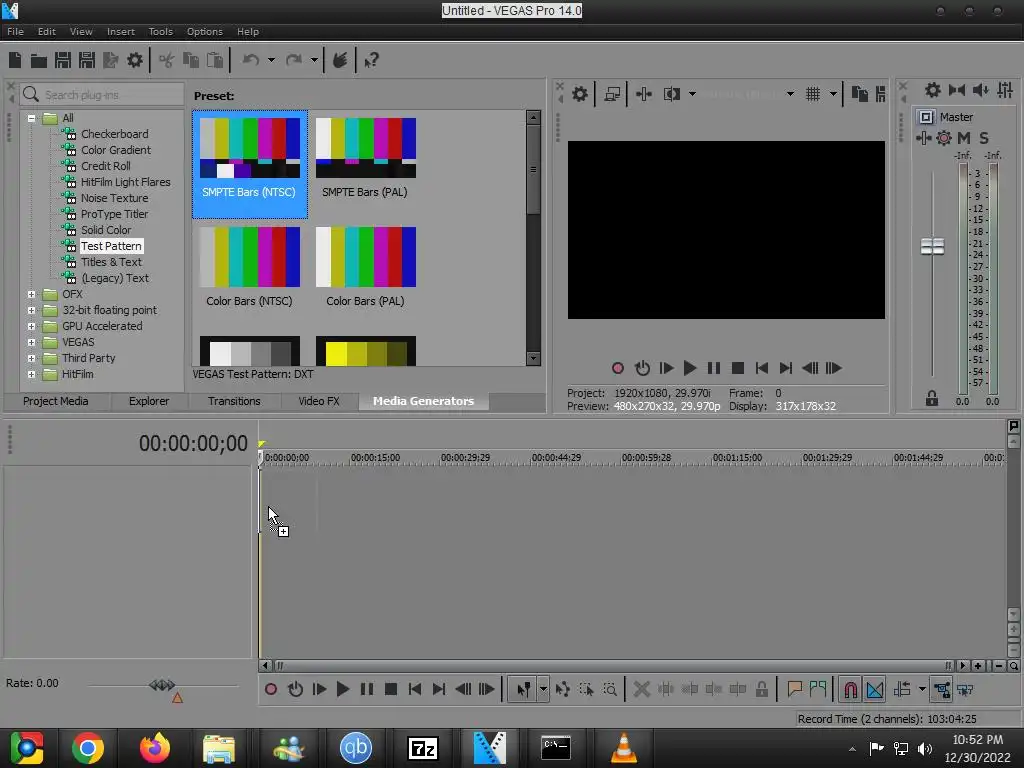
Task: Expand the VEGAS folder
Action: (31, 342)
